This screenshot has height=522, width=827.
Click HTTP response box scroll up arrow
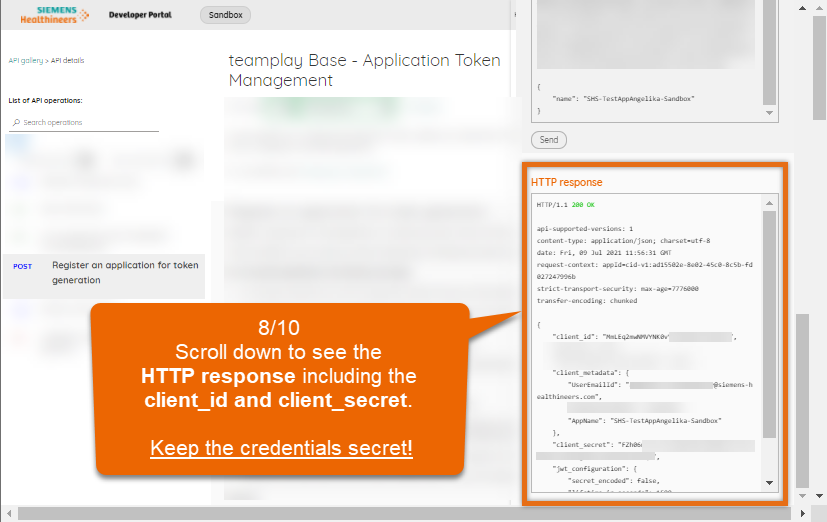pyautogui.click(x=769, y=204)
